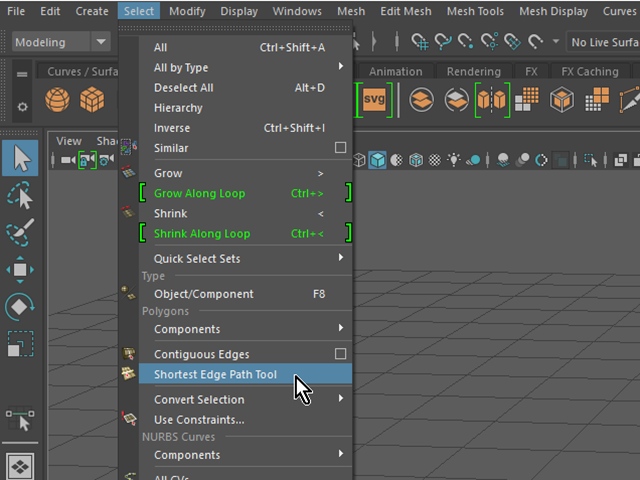Toggle wireframe cube icon in viewport
Screen dimensions: 640x480
pos(359,160)
